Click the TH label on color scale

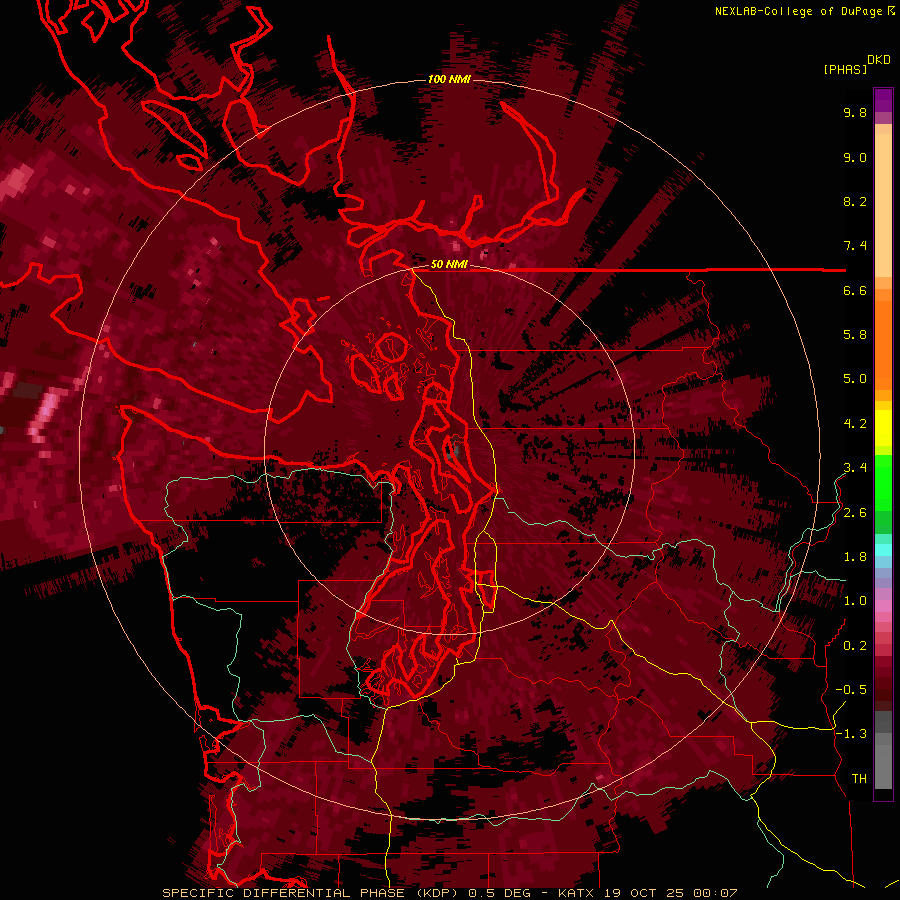(x=859, y=779)
